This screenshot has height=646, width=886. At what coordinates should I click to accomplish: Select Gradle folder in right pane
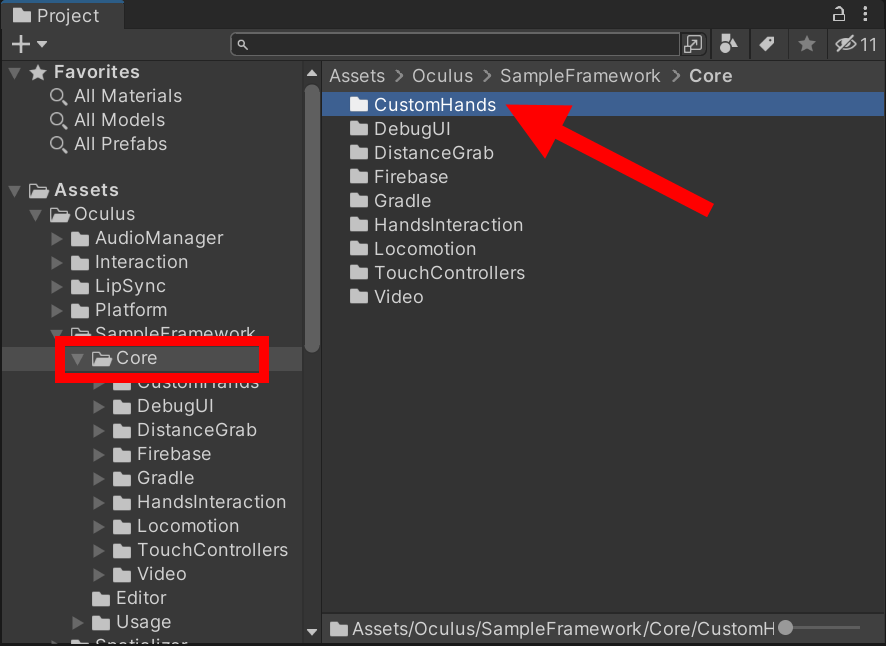pyautogui.click(x=603, y=201)
